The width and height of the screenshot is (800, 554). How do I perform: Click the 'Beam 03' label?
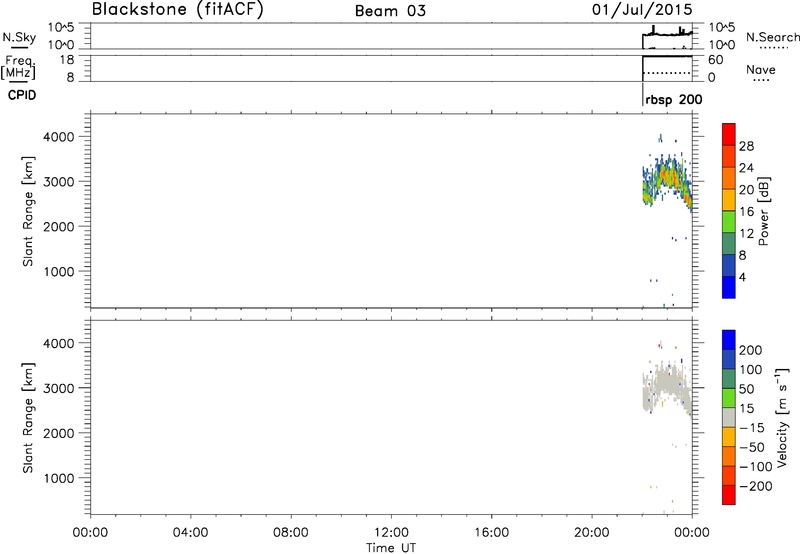pos(390,11)
